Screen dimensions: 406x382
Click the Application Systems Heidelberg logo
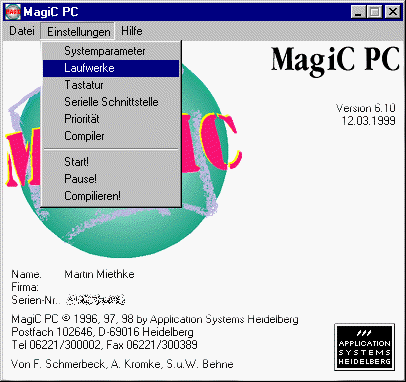point(365,347)
